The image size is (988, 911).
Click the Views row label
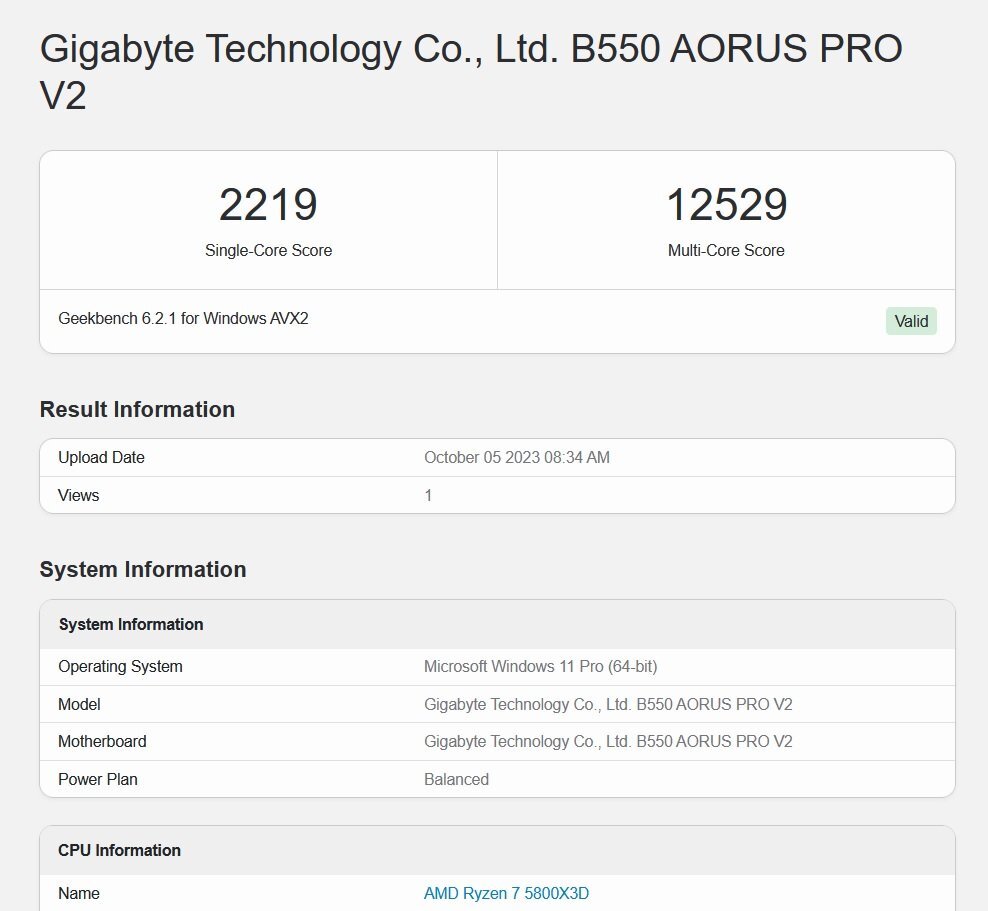79,495
